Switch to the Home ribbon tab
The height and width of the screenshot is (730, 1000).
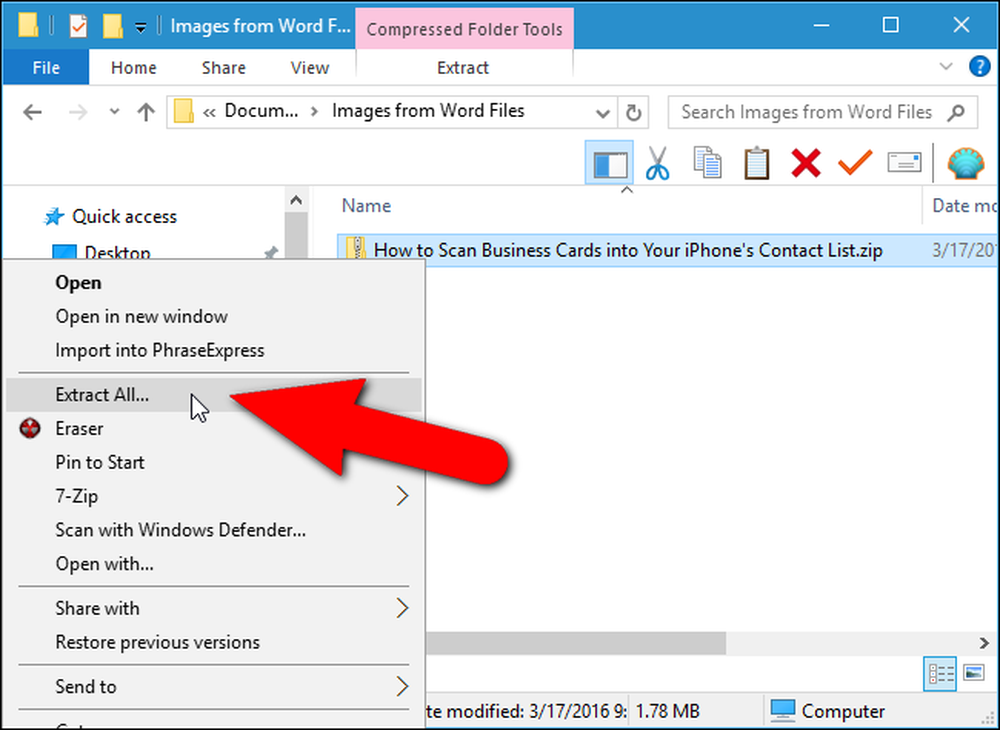point(133,68)
